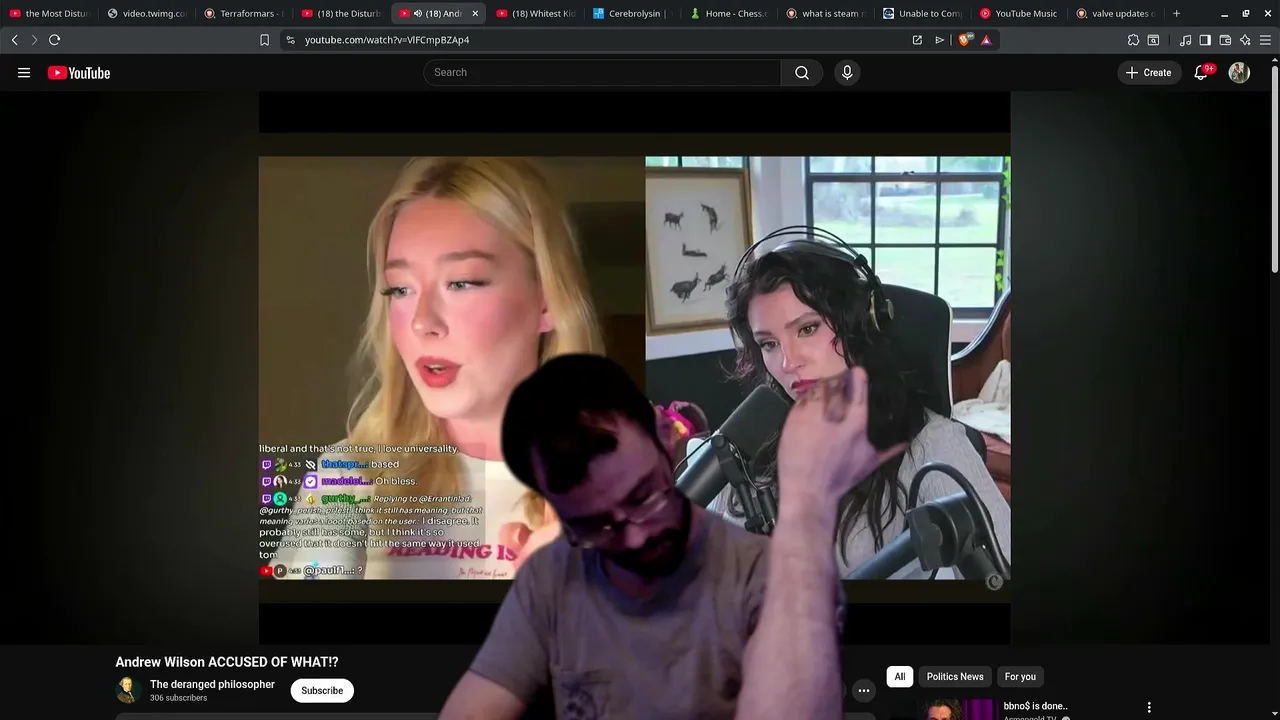Select the 'Politics News' filter chip
This screenshot has width=1280, height=720.
point(955,677)
